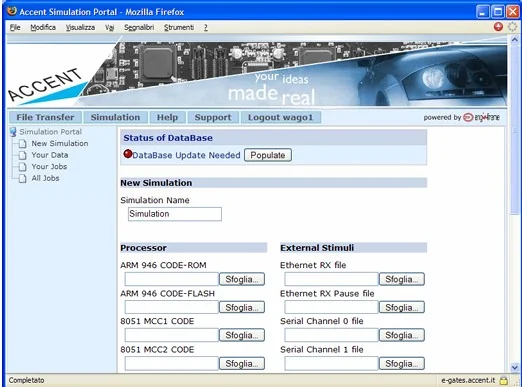
Task: Switch to the File Transfer tab
Action: click(45, 117)
